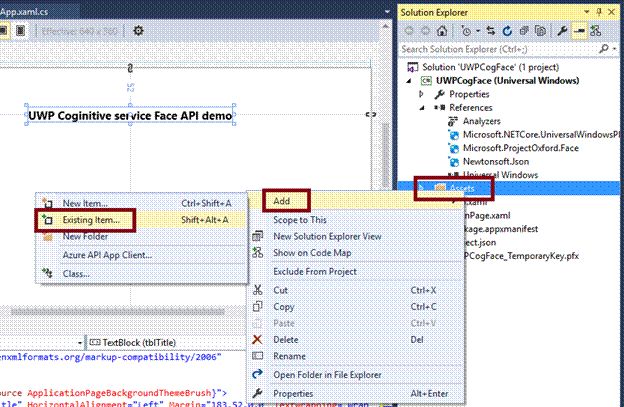The width and height of the screenshot is (624, 407).
Task: Click the Collapse All icon
Action: 524,31
